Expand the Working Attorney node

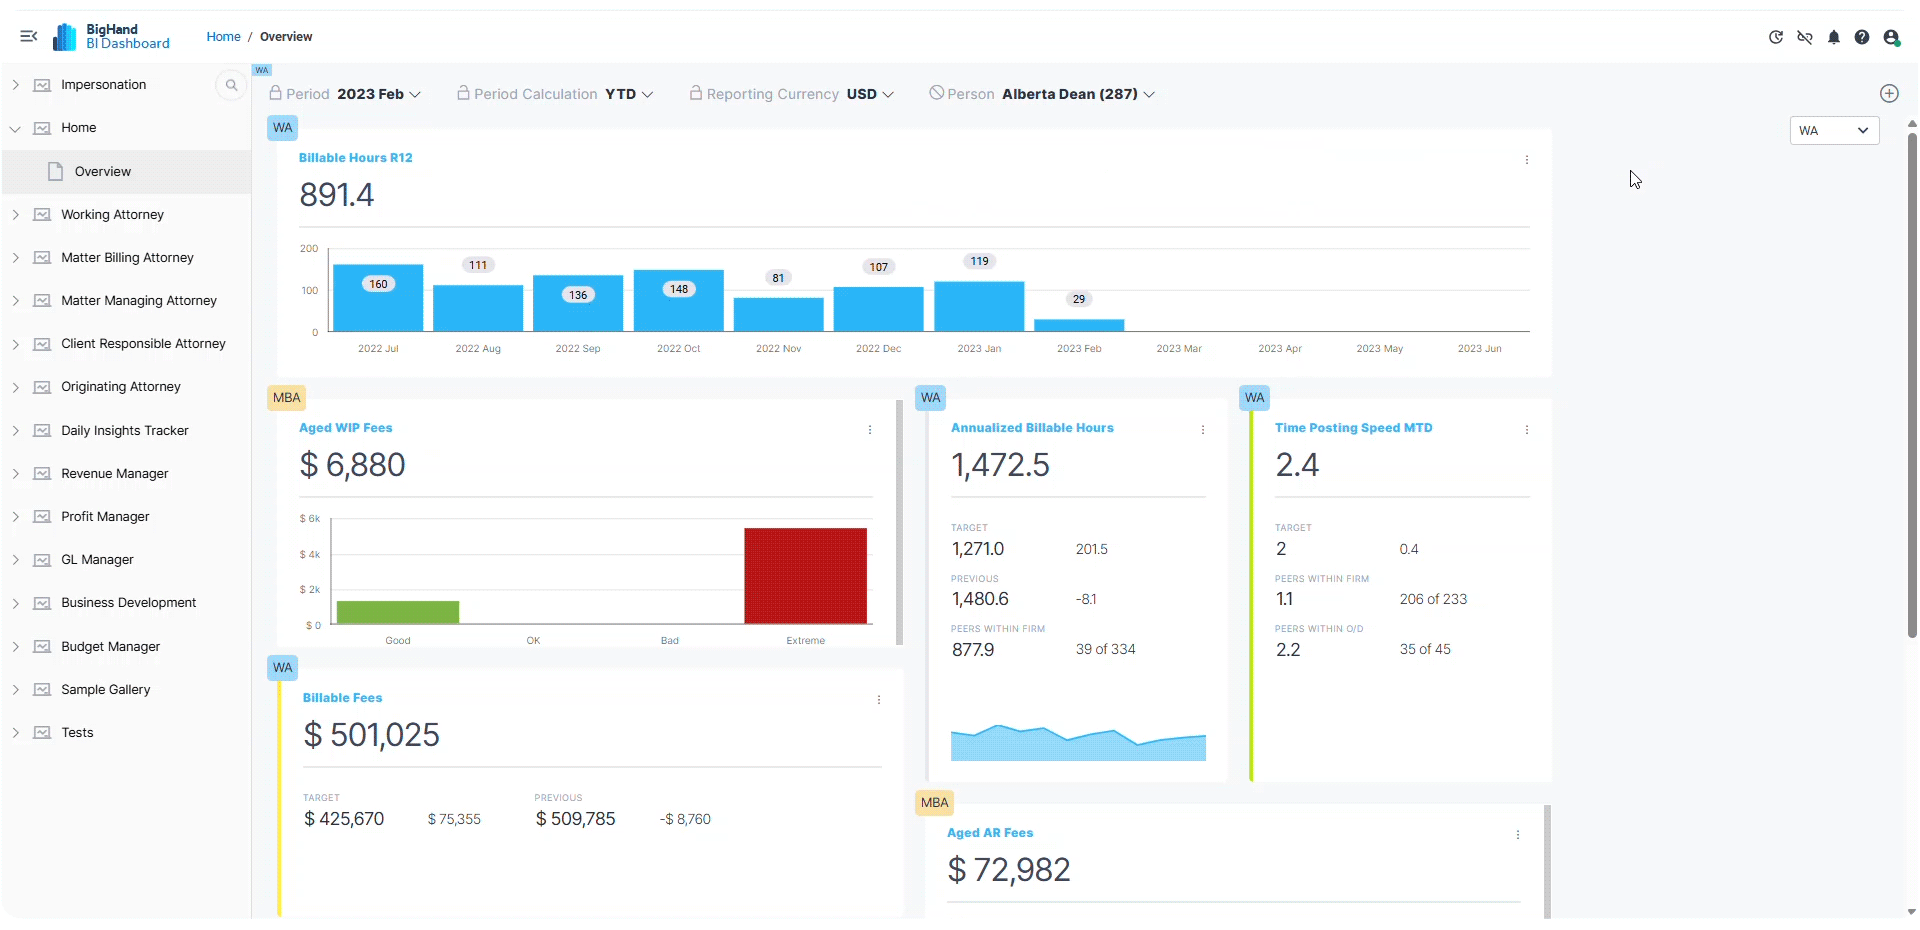pos(15,215)
